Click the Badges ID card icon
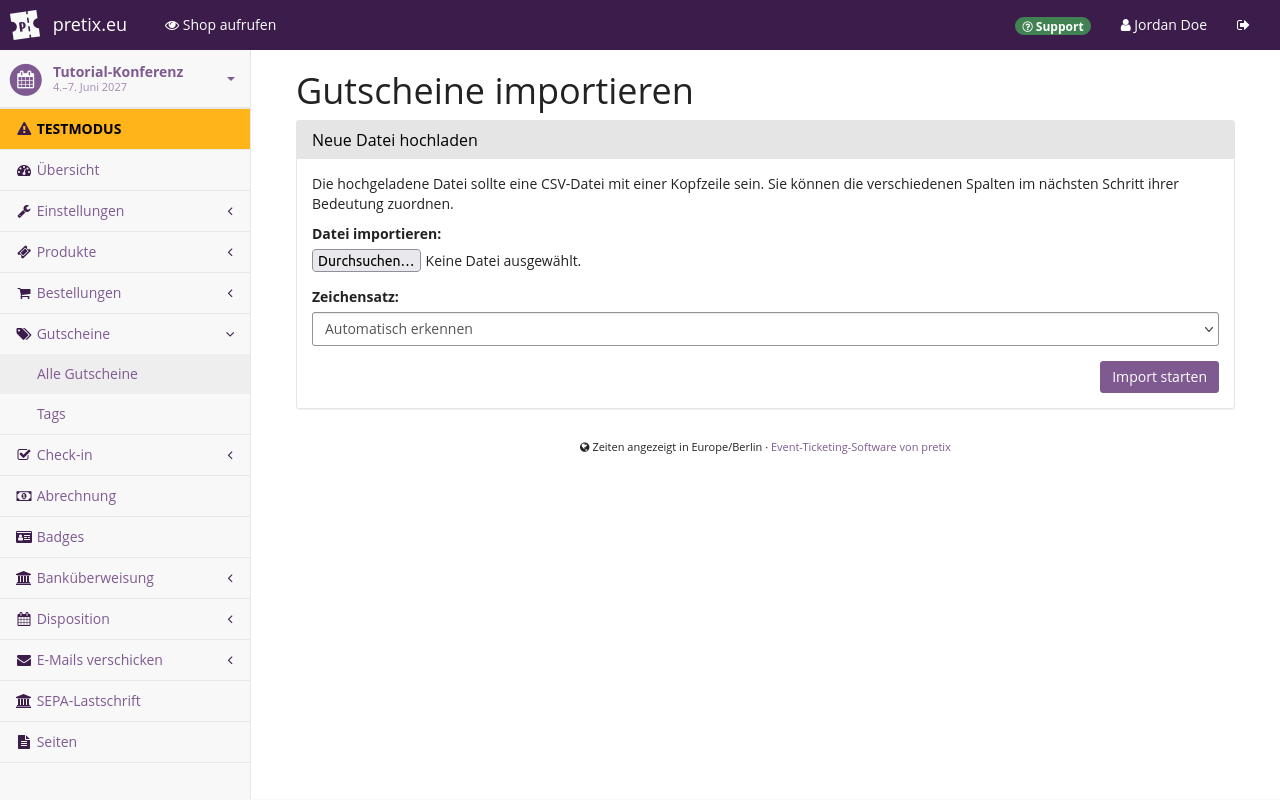1280x800 pixels. click(24, 537)
